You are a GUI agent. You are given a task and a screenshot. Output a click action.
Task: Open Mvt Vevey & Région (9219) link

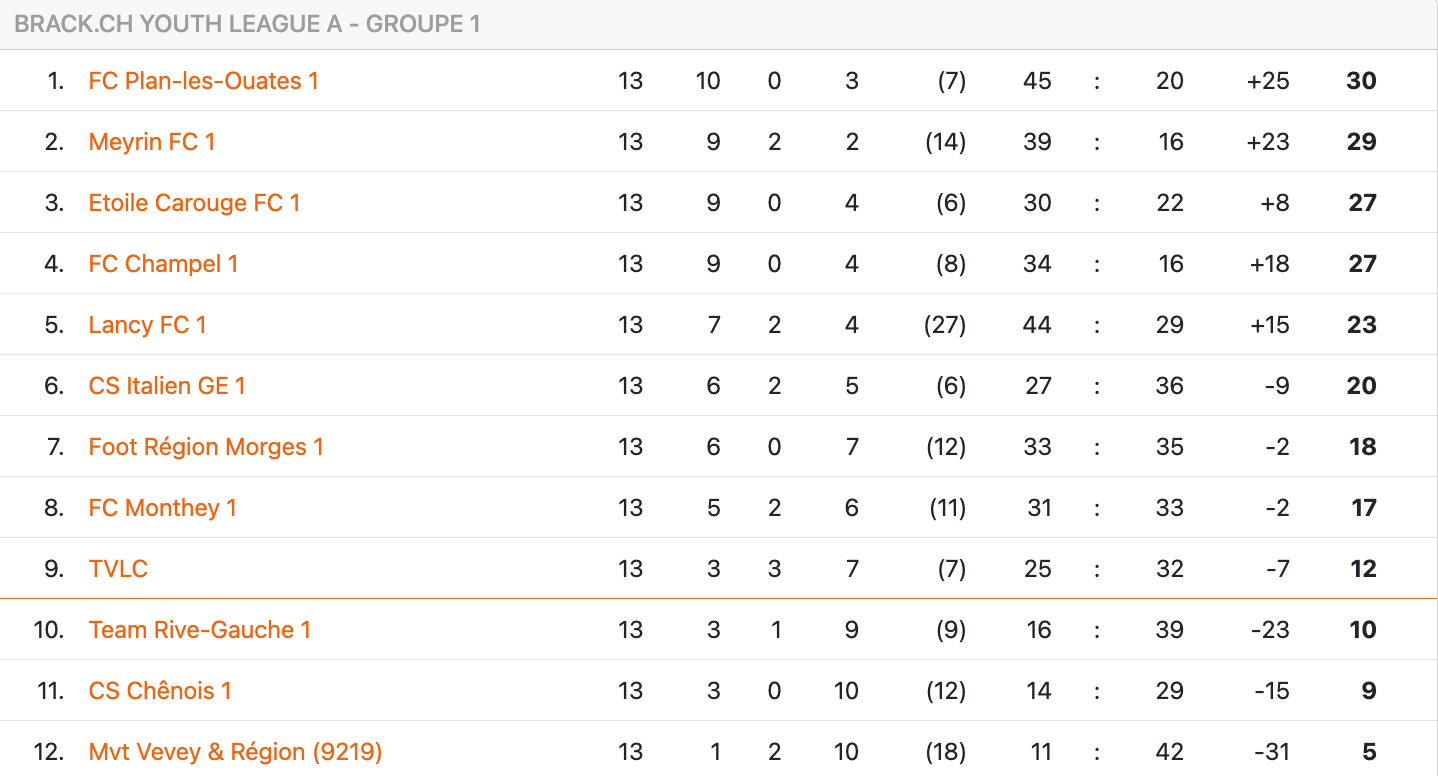point(235,752)
